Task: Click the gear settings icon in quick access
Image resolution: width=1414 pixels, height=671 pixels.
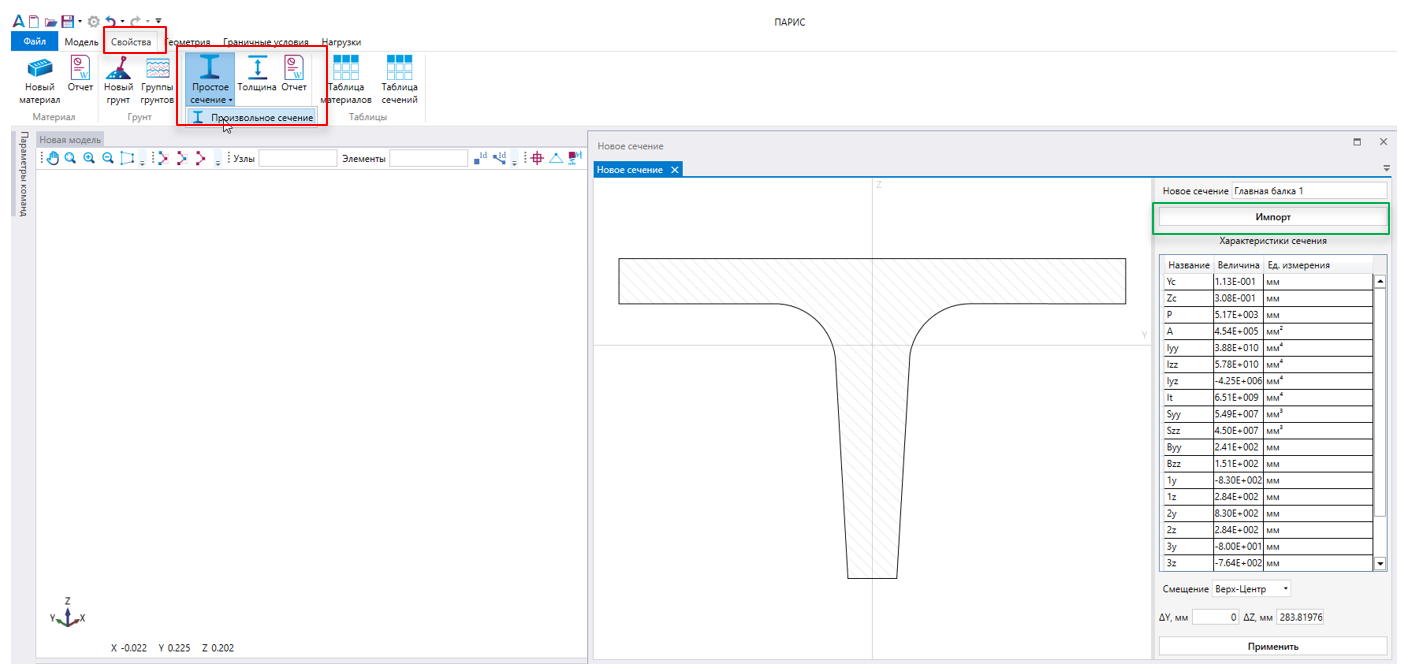Action: [x=94, y=21]
